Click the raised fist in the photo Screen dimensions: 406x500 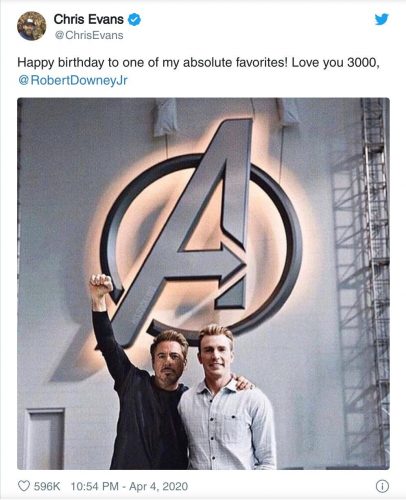tap(101, 285)
